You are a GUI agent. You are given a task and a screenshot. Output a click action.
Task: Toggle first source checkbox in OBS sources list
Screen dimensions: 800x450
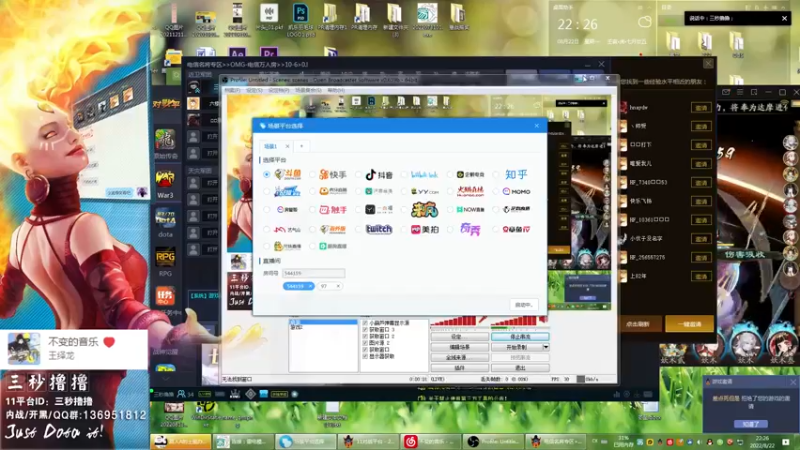point(365,323)
